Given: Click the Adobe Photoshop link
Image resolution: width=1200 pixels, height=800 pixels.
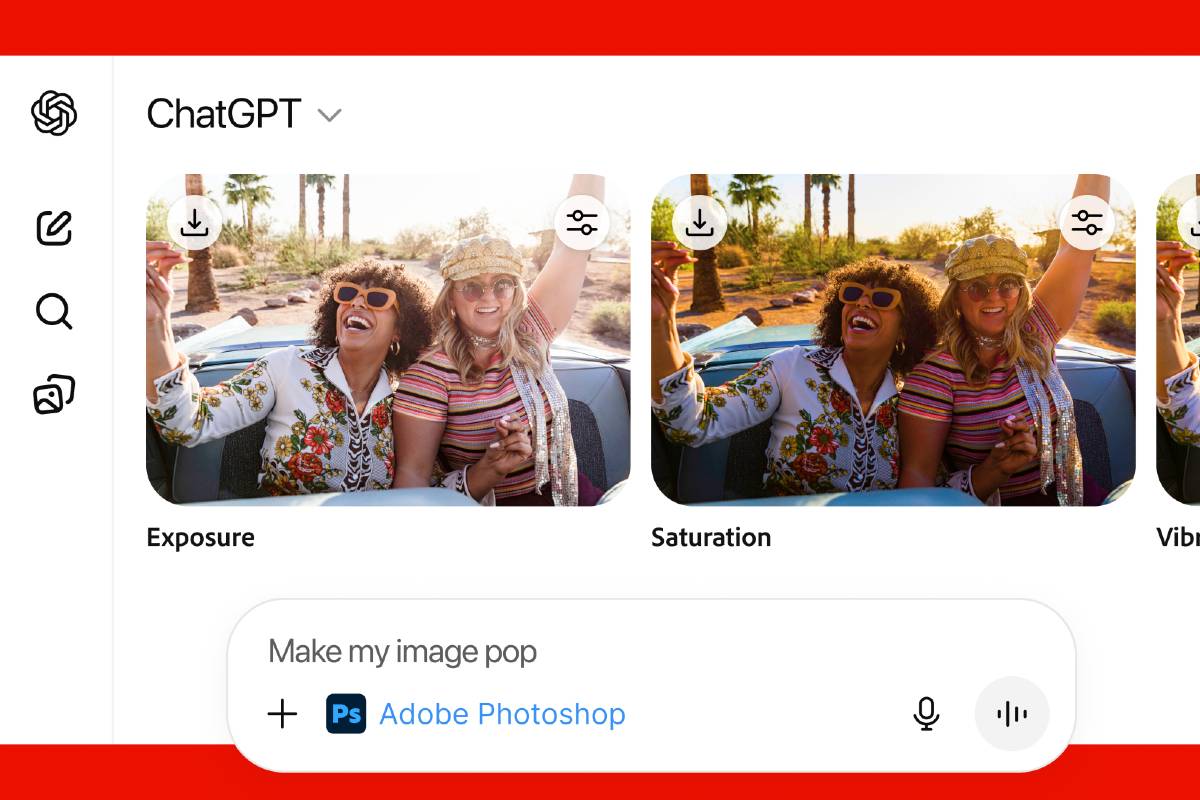Looking at the screenshot, I should pos(502,714).
